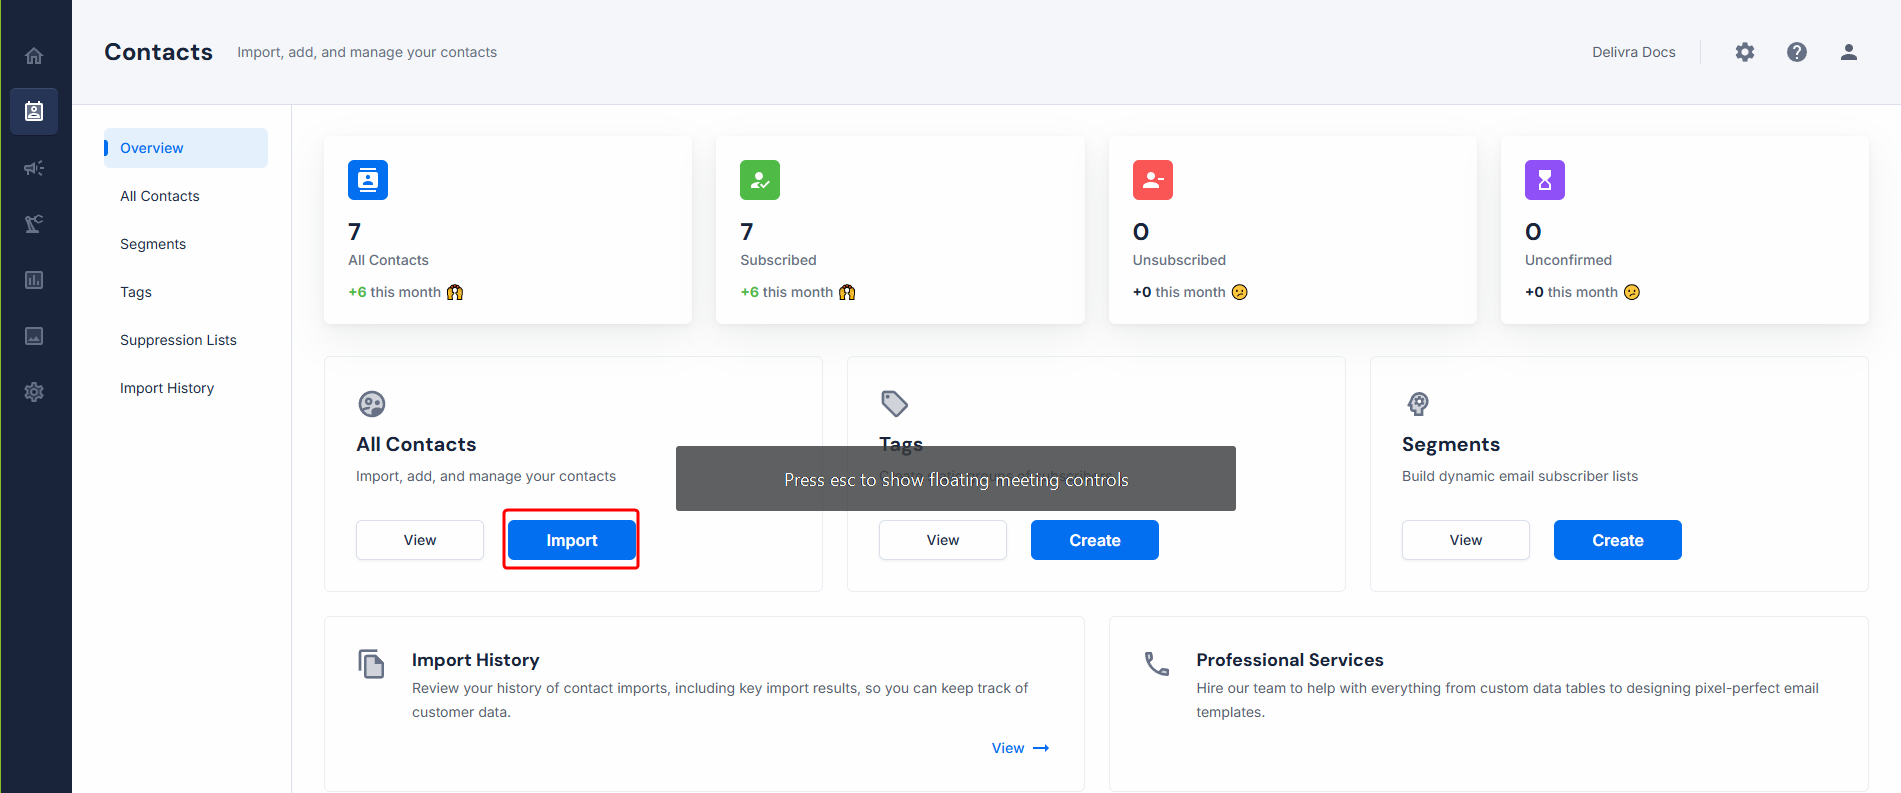This screenshot has height=793, width=1901.
Task: Click the Professional Services phone icon
Action: pos(1157,664)
